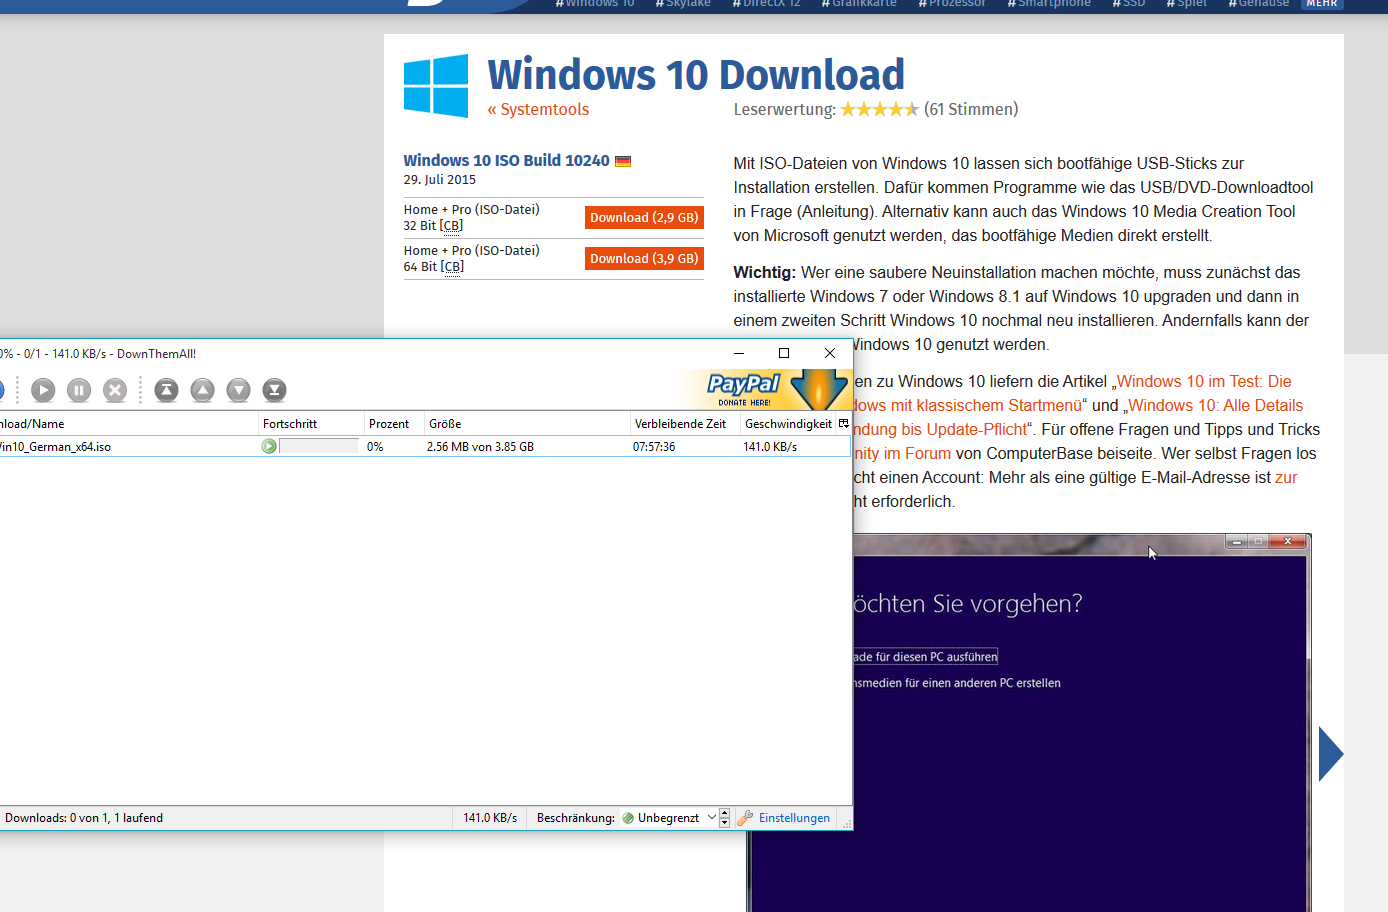Minimize the DownThemAll! window
Viewport: 1388px width, 912px height.
pos(739,353)
